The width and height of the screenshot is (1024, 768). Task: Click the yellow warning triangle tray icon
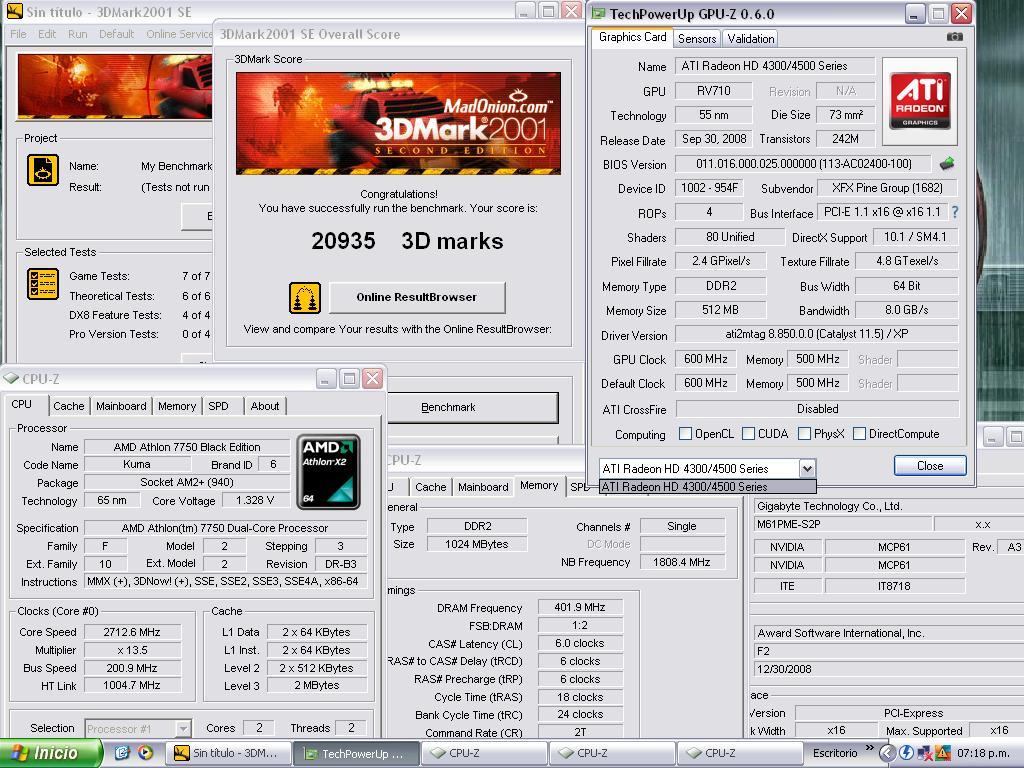pos(943,753)
